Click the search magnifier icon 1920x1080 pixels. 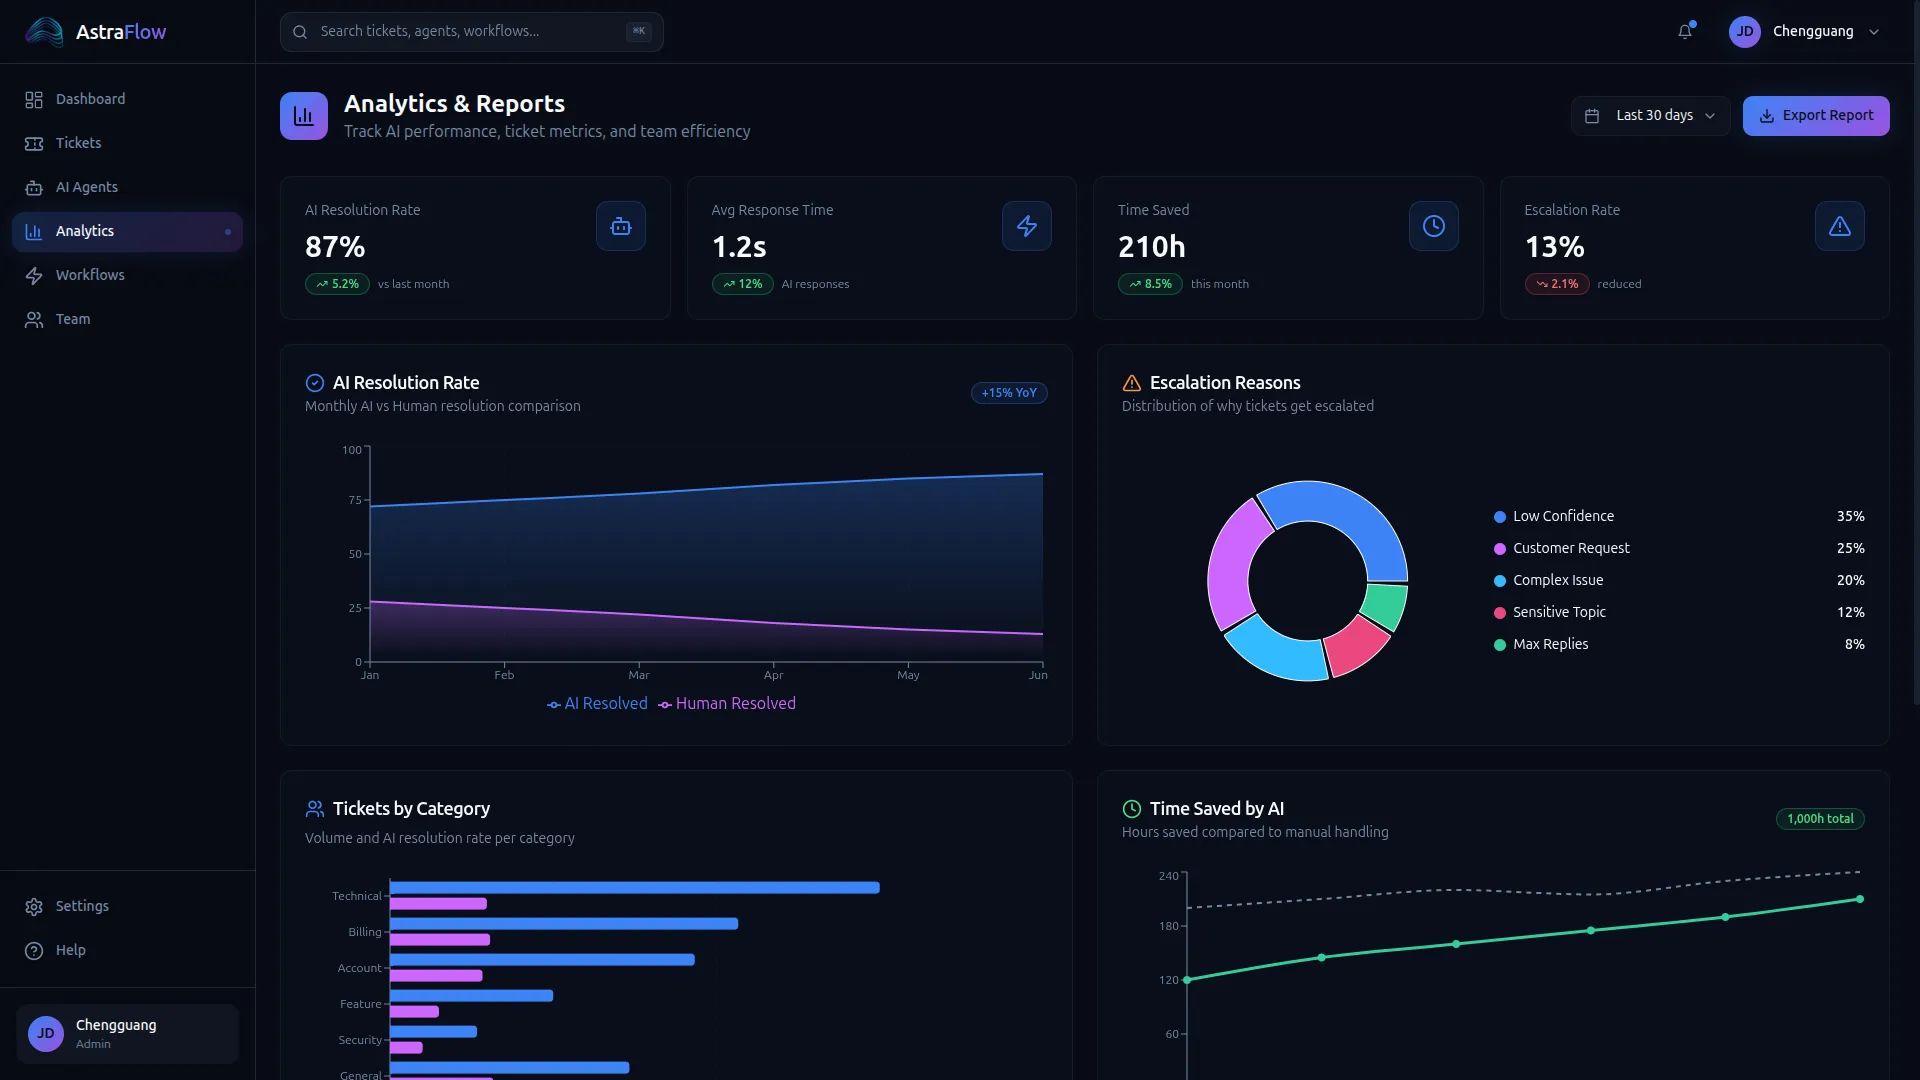[x=300, y=32]
